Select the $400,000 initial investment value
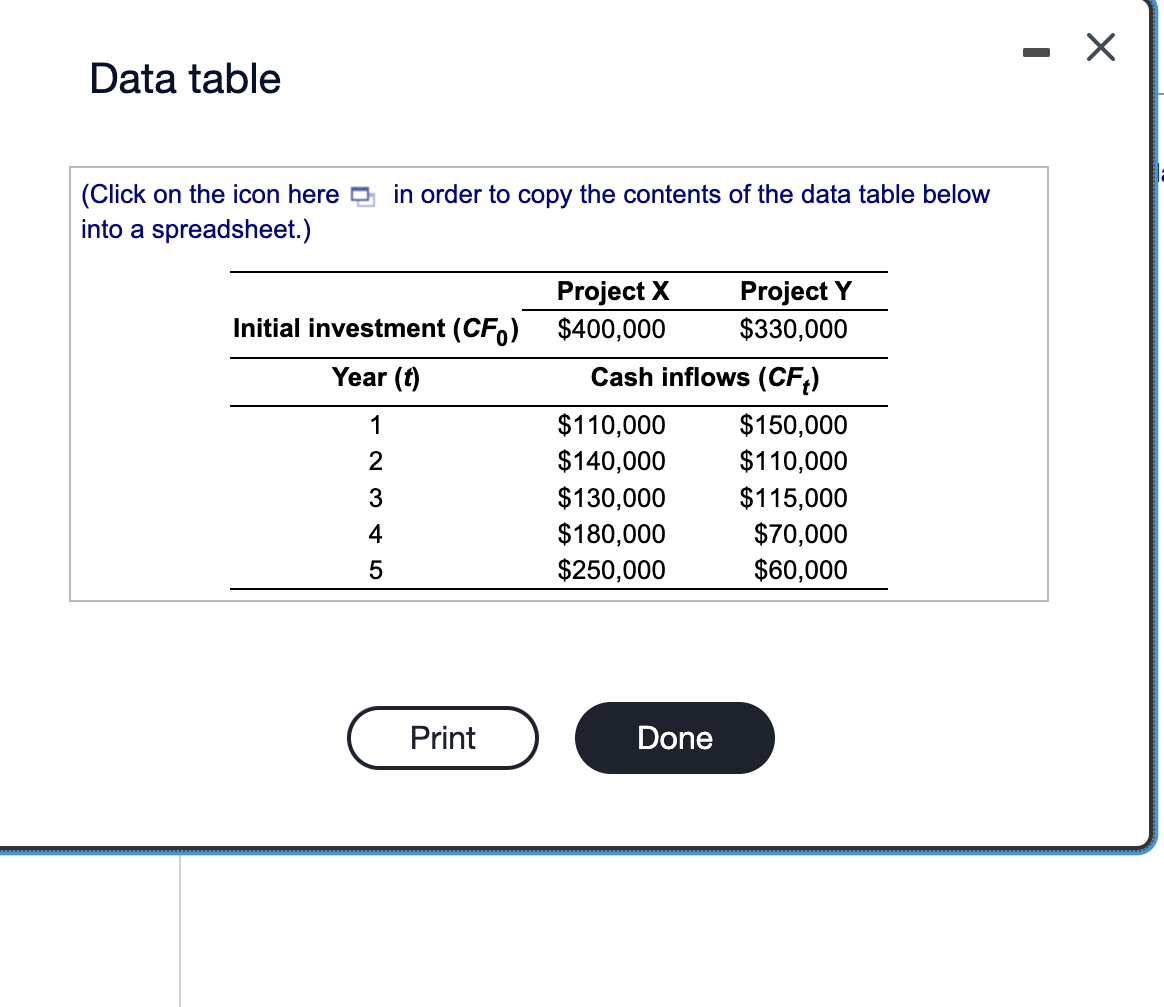Image resolution: width=1164 pixels, height=1007 pixels. click(x=611, y=329)
